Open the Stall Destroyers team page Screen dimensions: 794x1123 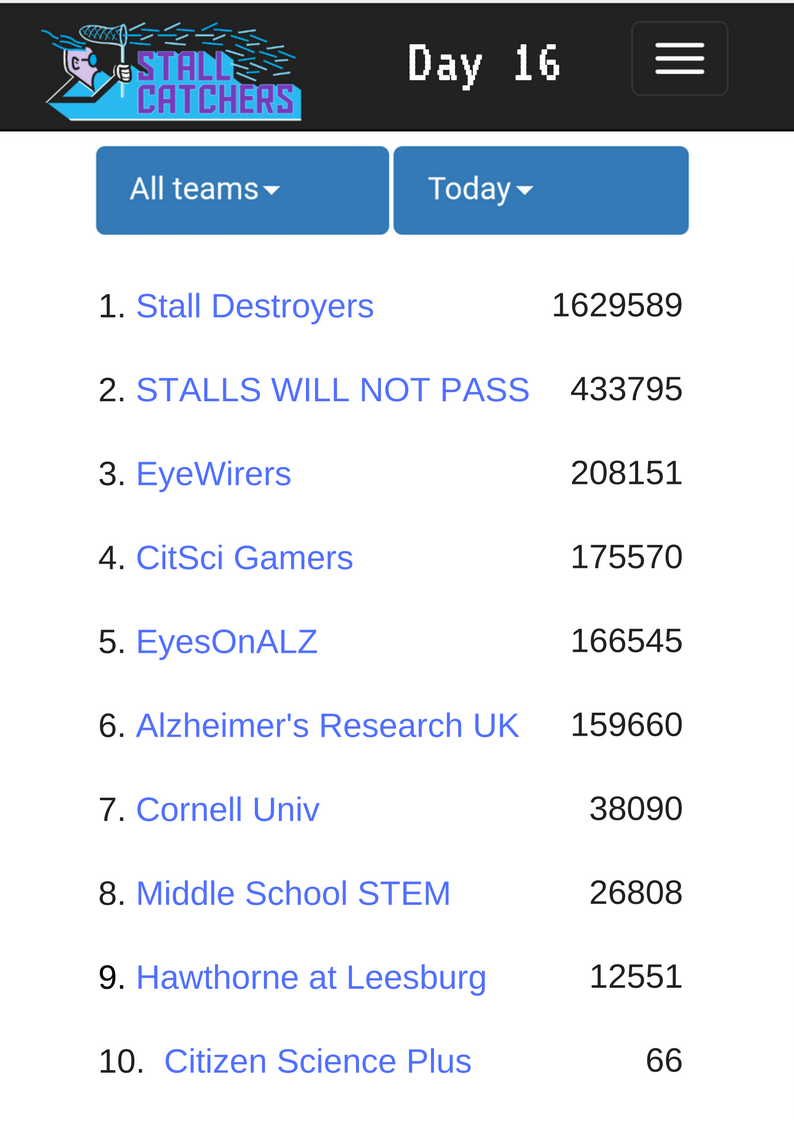[255, 307]
